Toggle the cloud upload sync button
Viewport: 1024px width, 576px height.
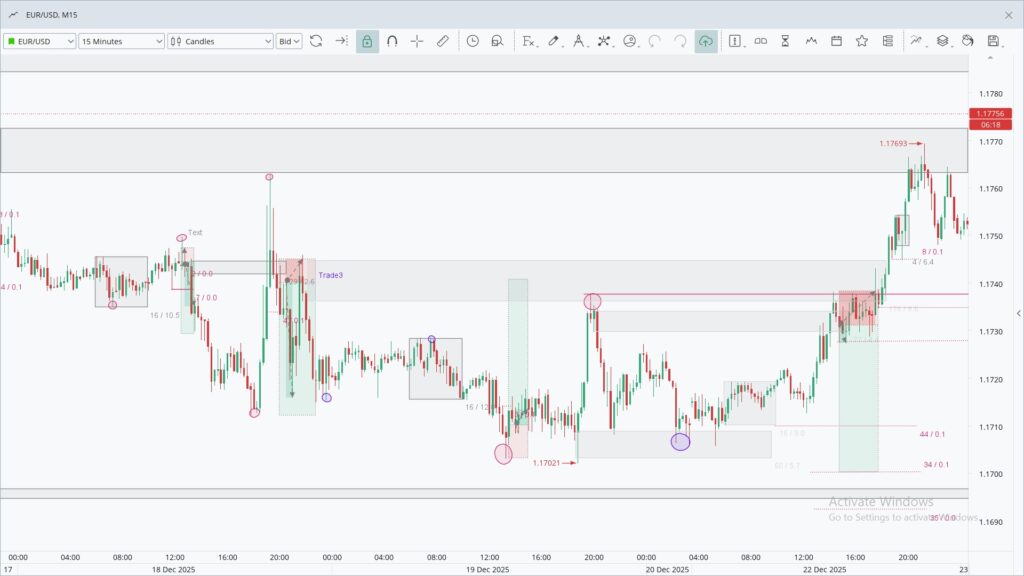click(706, 41)
